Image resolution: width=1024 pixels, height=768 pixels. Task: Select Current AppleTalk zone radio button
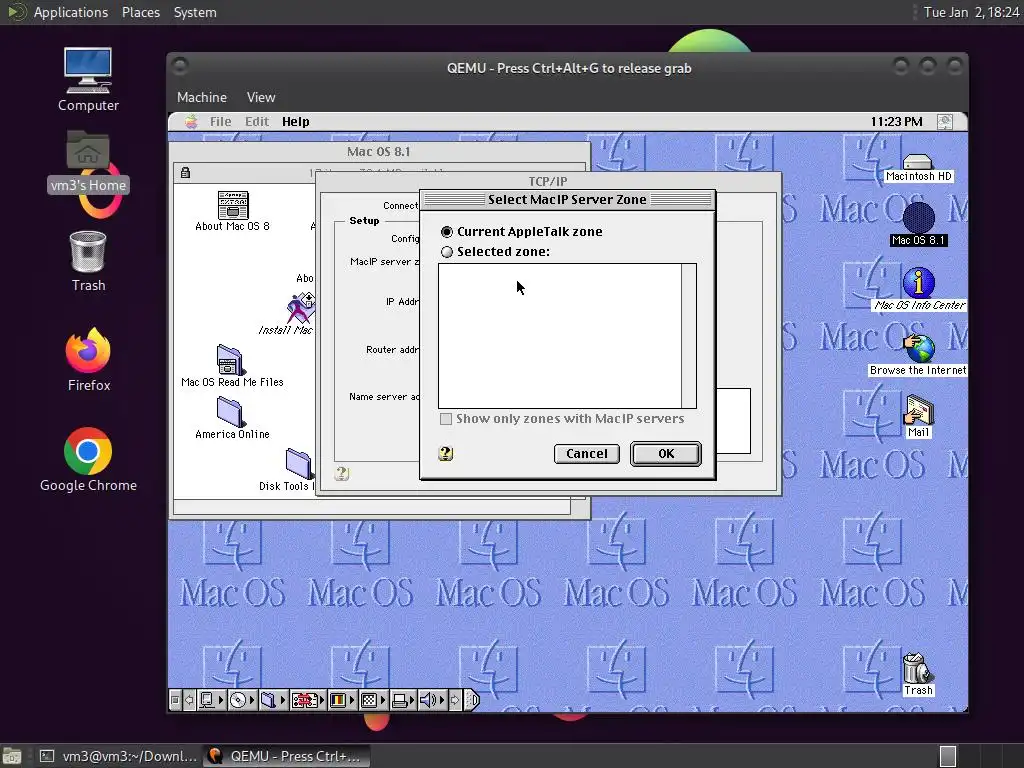447,232
